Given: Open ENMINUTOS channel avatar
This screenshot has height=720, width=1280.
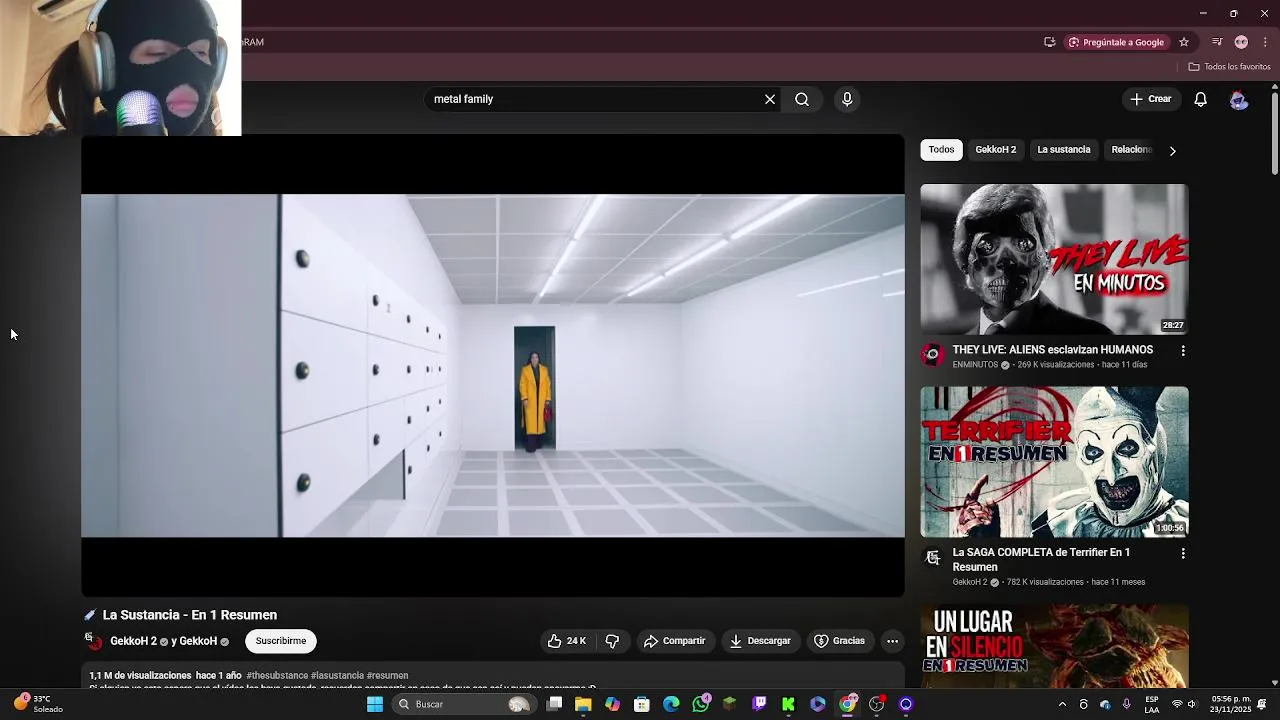Looking at the screenshot, I should pyautogui.click(x=932, y=354).
